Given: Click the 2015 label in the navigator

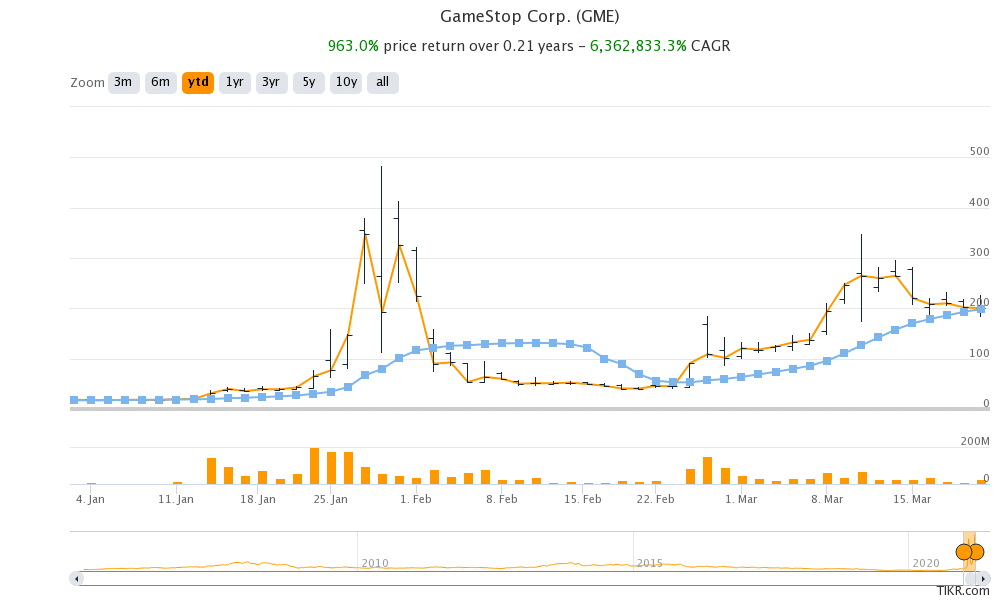Looking at the screenshot, I should [x=650, y=563].
